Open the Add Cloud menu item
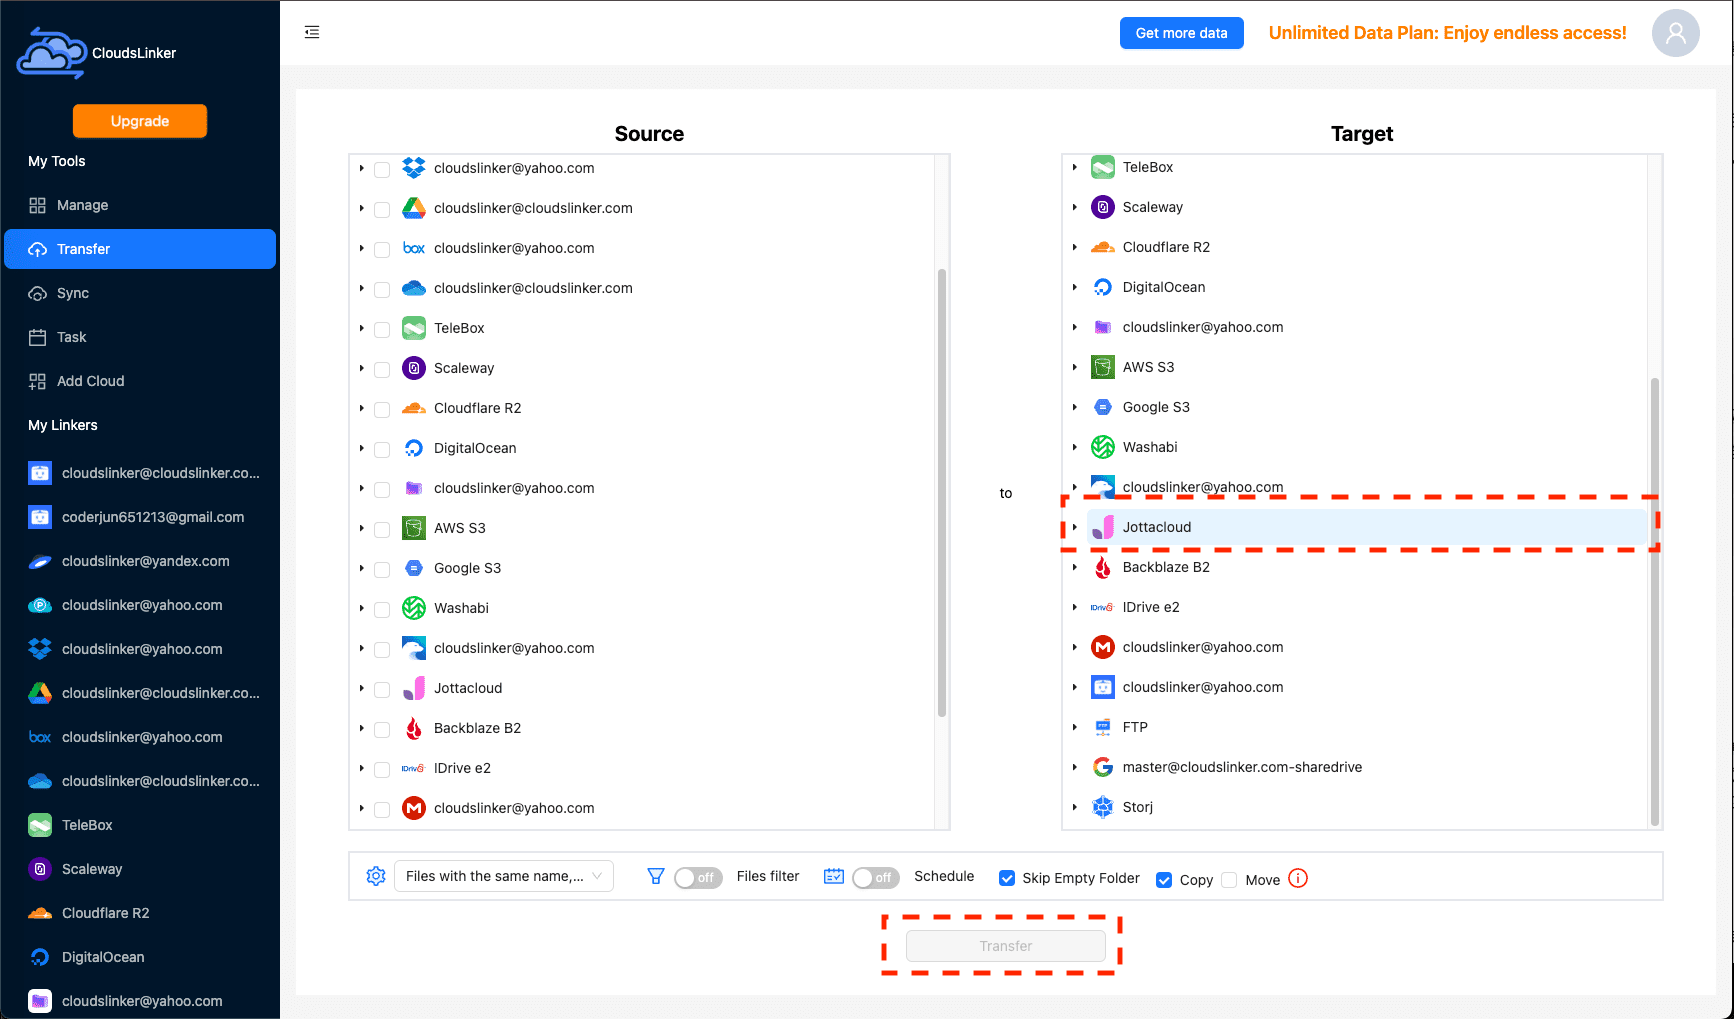Viewport: 1734px width, 1019px height. pos(140,381)
